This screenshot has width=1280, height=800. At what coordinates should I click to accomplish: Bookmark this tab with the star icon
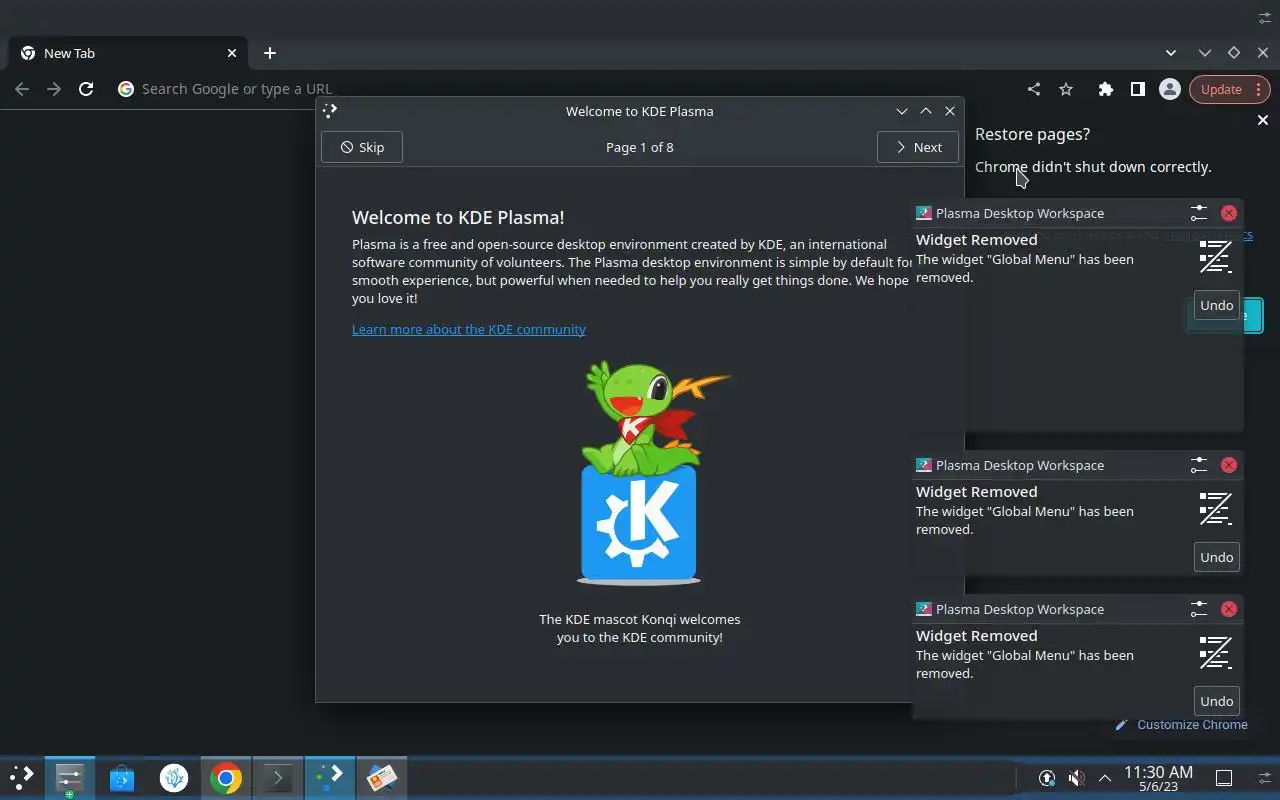[1066, 89]
